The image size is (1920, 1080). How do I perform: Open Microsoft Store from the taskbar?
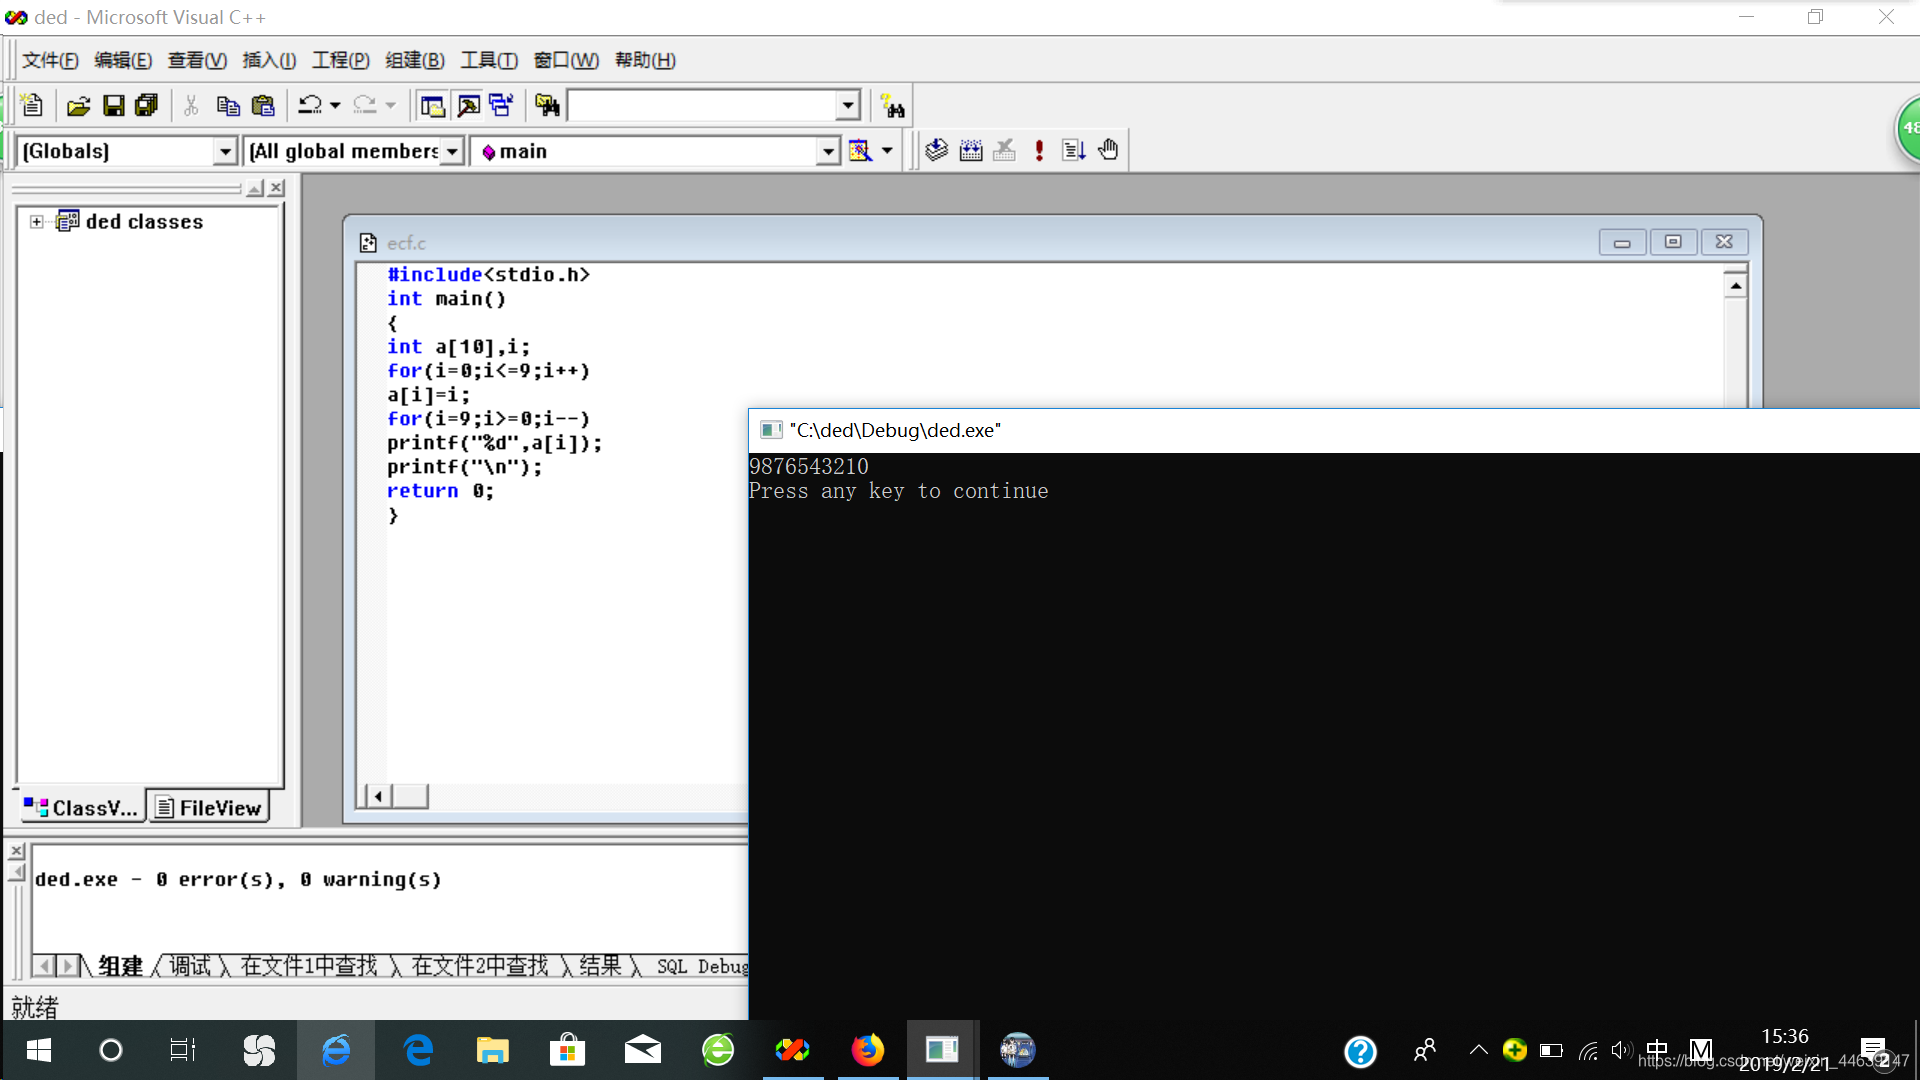(567, 1050)
